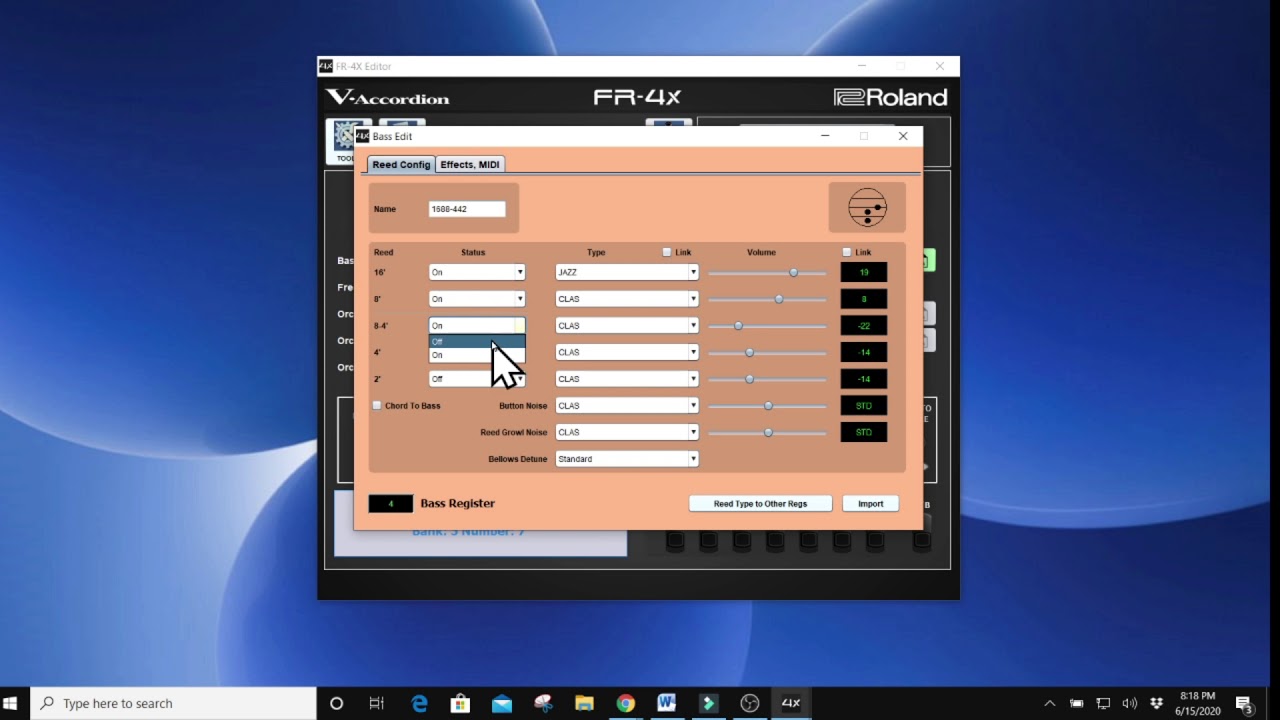Image resolution: width=1280 pixels, height=720 pixels.
Task: Click Reed Type to Other Regs button
Action: pyautogui.click(x=760, y=503)
